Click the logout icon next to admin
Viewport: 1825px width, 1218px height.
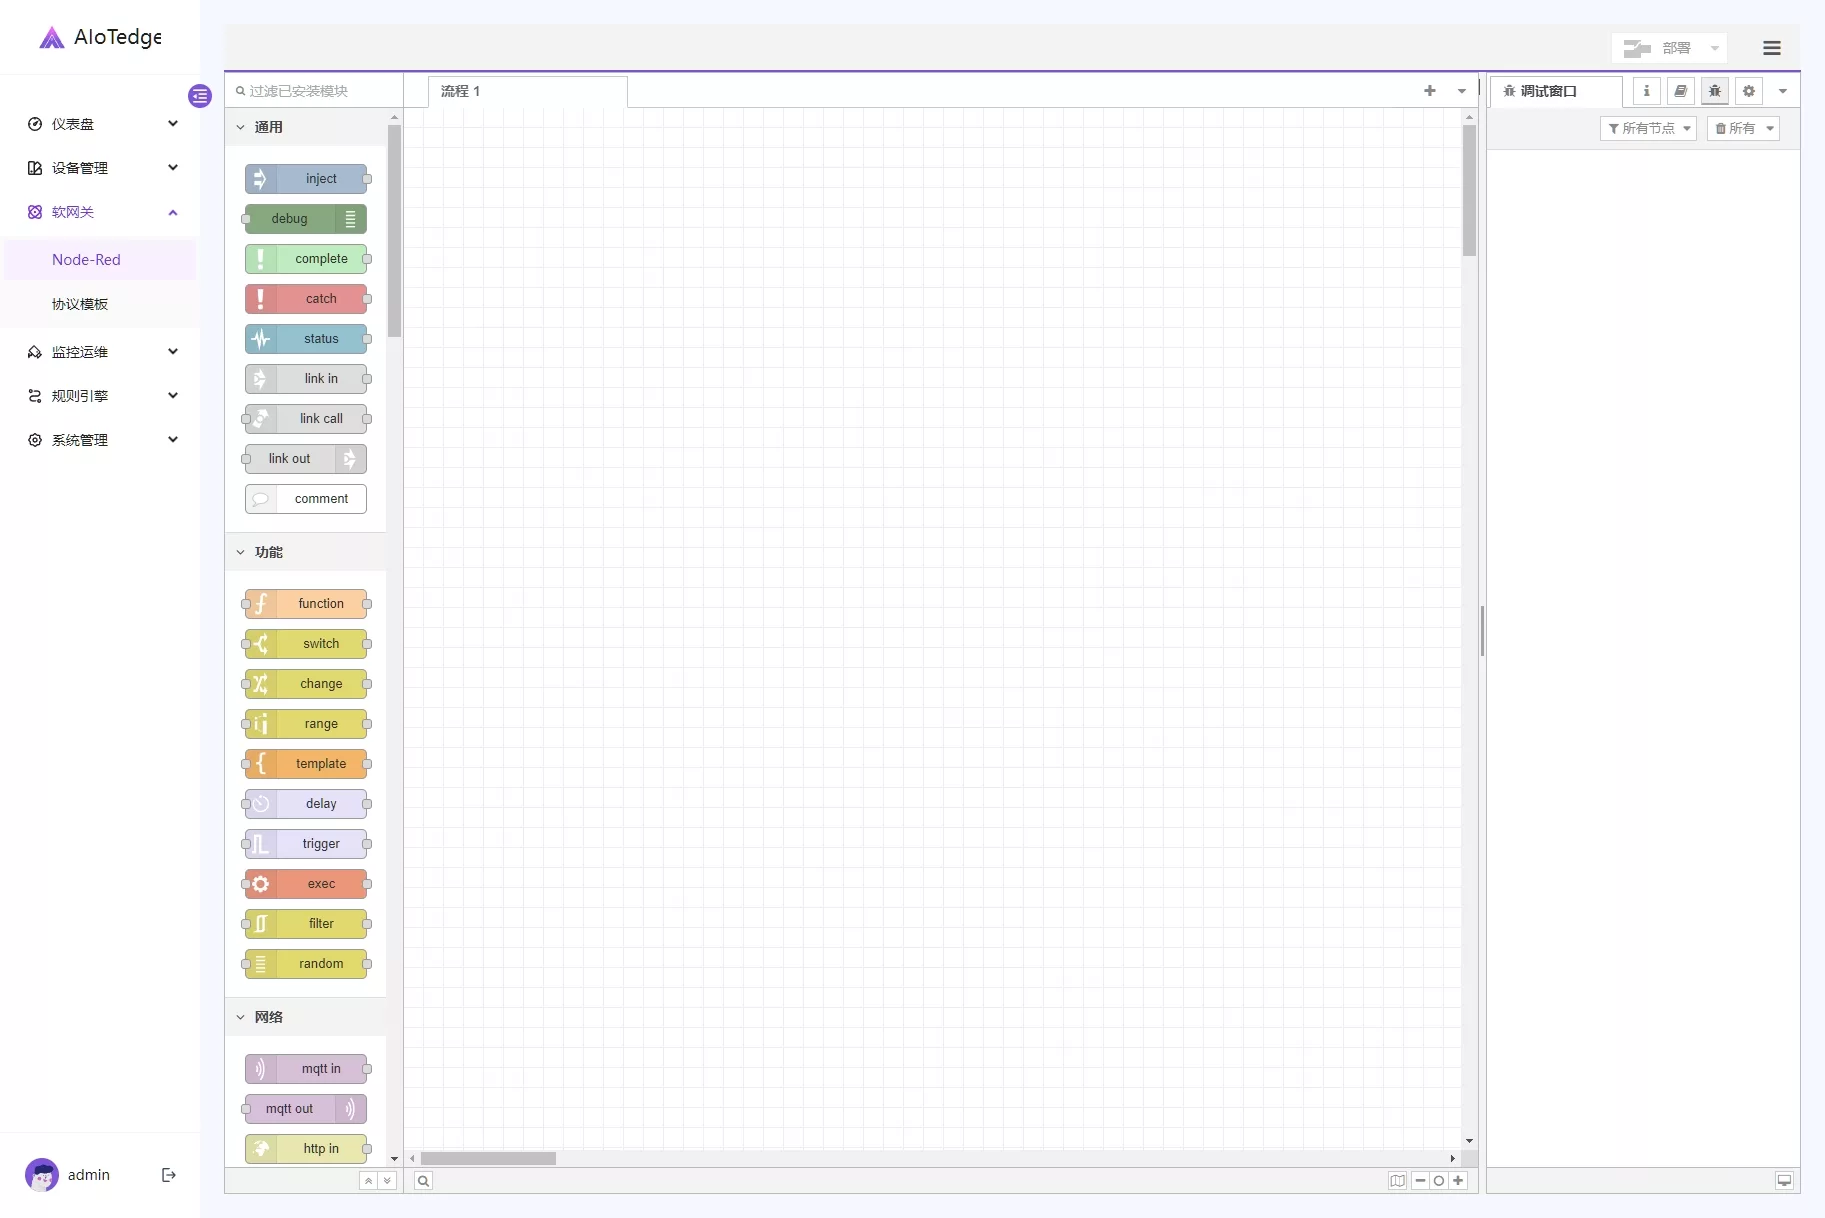168,1175
